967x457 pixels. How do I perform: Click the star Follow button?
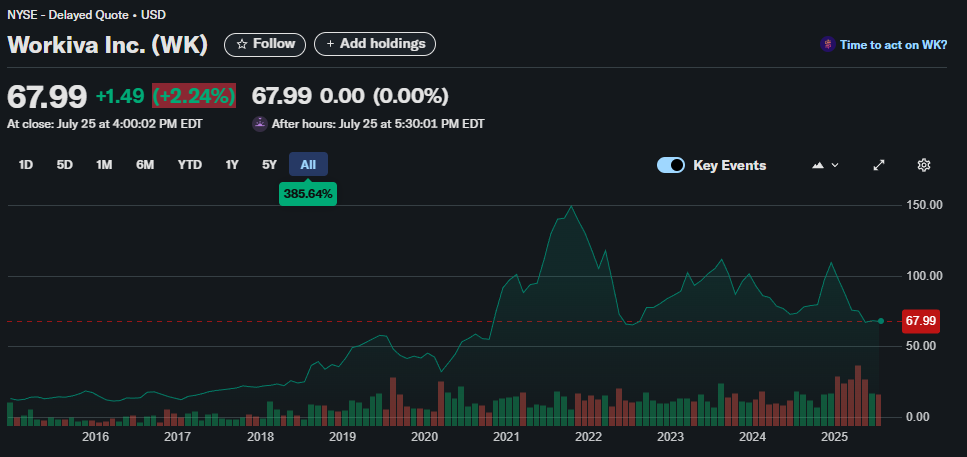pos(265,44)
